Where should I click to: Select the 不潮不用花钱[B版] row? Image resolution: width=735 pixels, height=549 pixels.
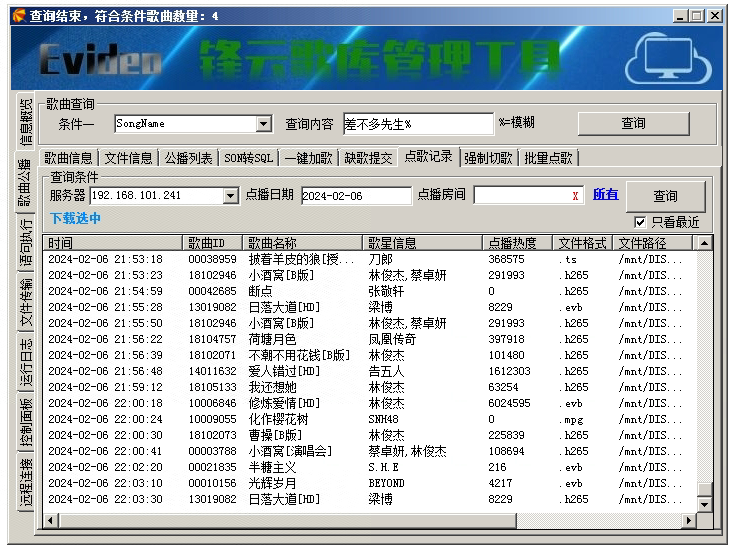369,355
